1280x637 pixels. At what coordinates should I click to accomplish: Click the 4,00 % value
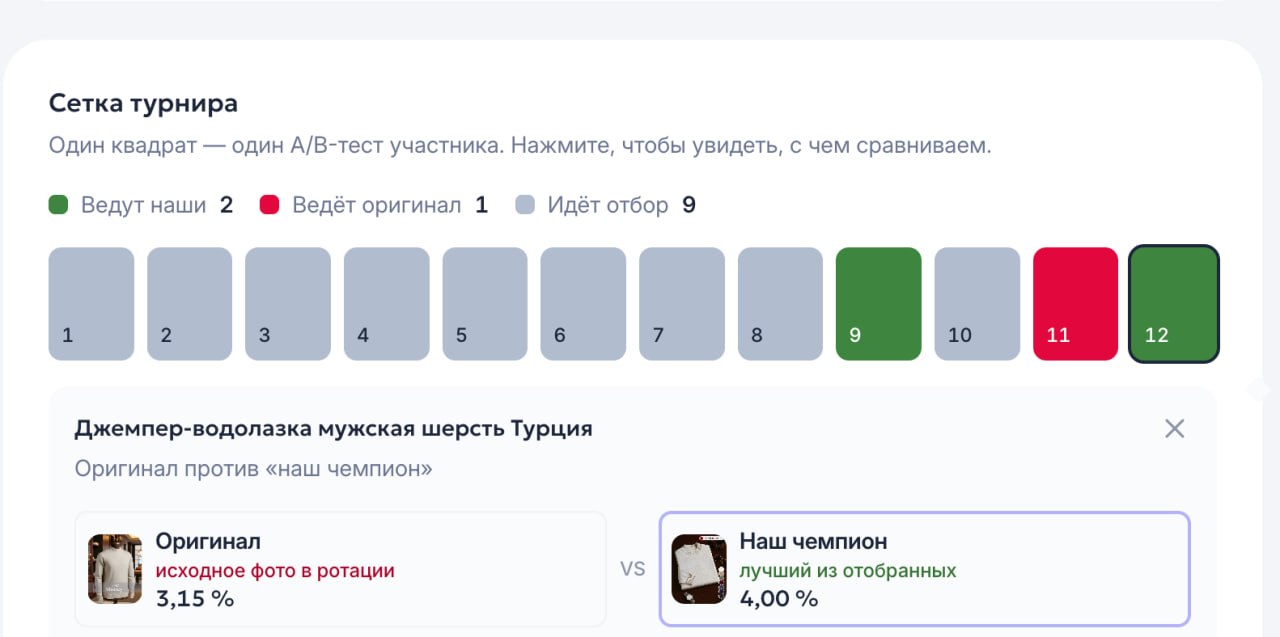[x=779, y=599]
